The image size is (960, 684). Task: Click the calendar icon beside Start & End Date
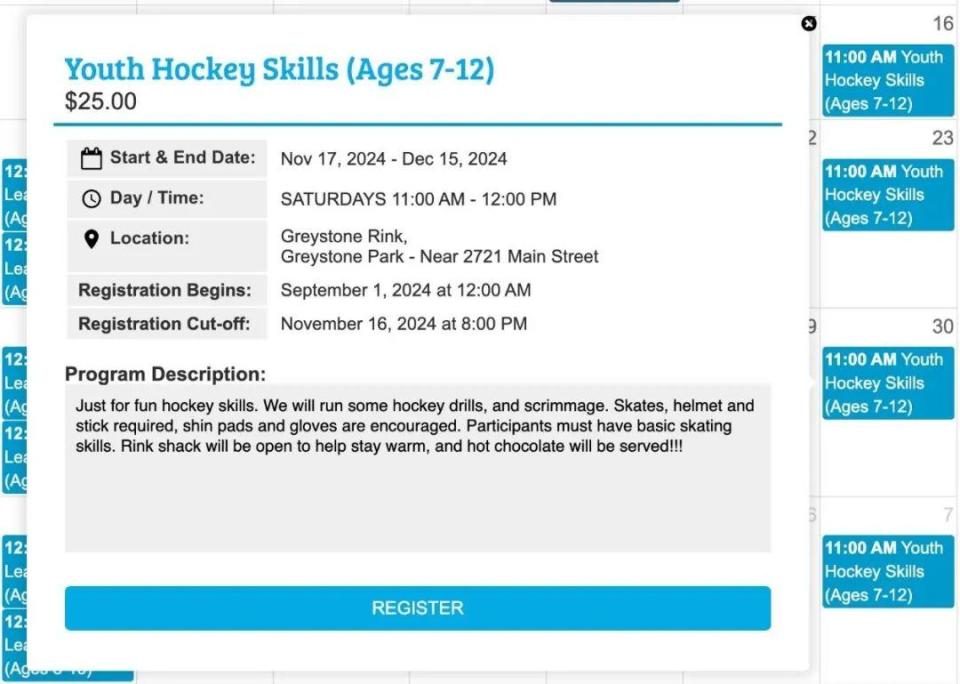92,158
